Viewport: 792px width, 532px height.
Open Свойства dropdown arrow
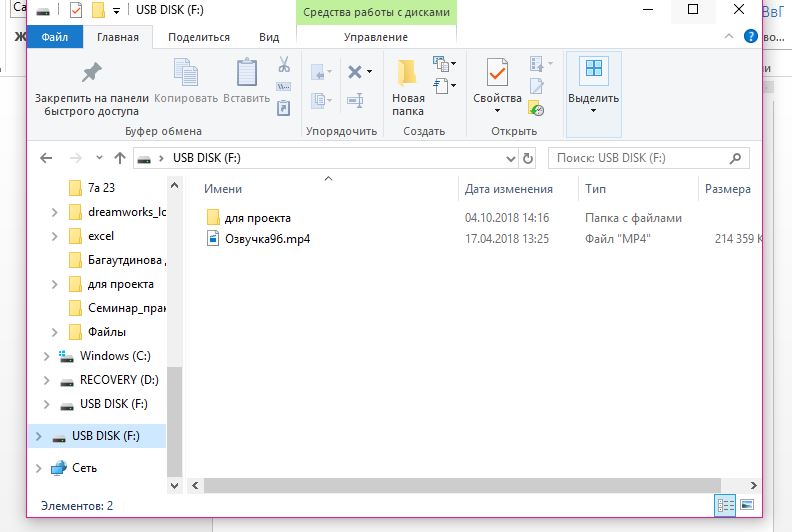pos(497,110)
